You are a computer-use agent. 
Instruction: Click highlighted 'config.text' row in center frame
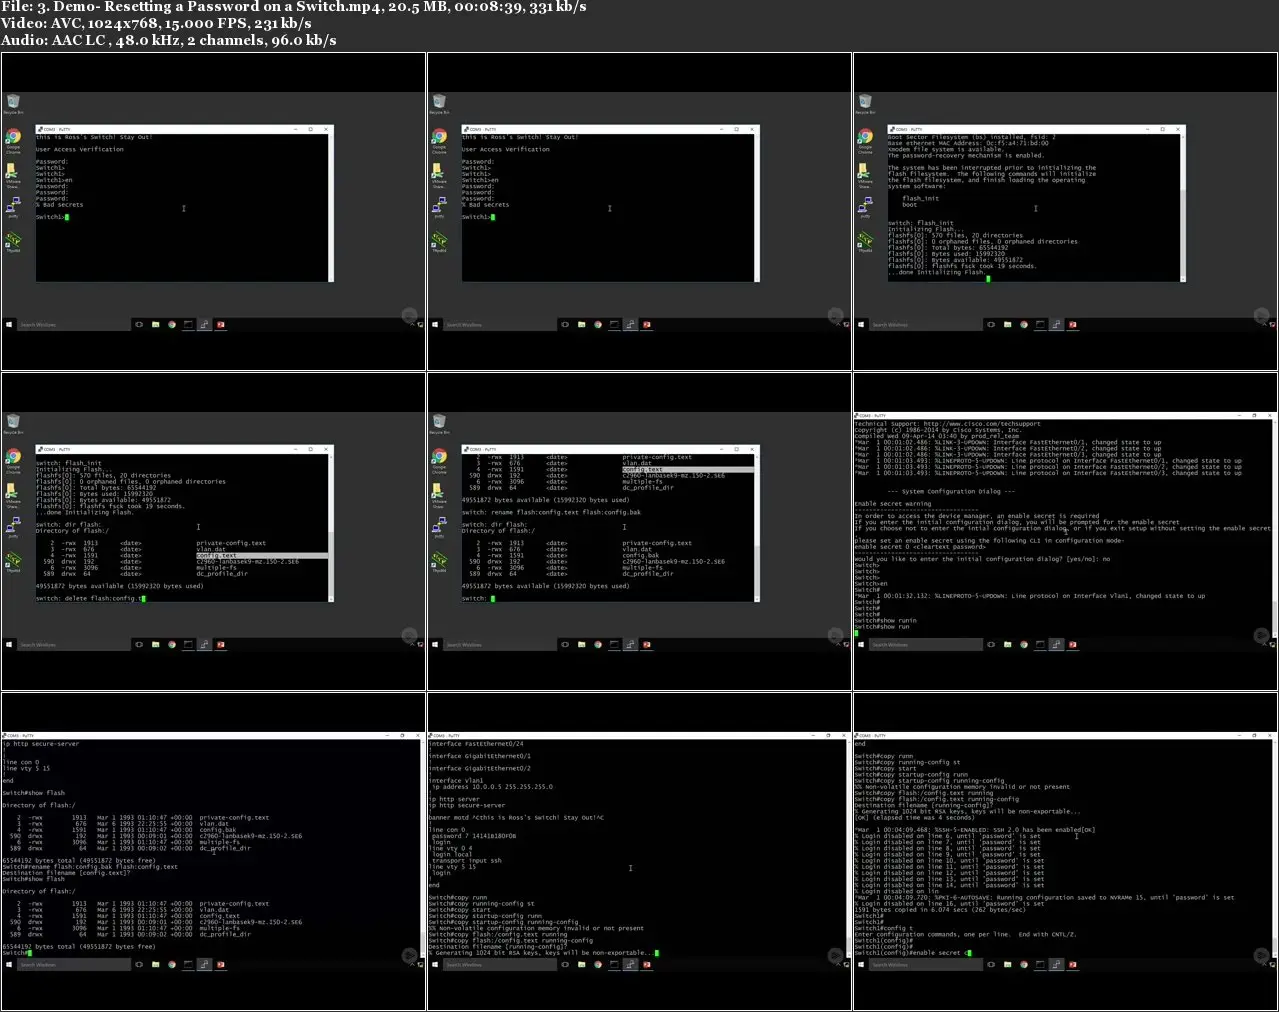[x=688, y=469]
